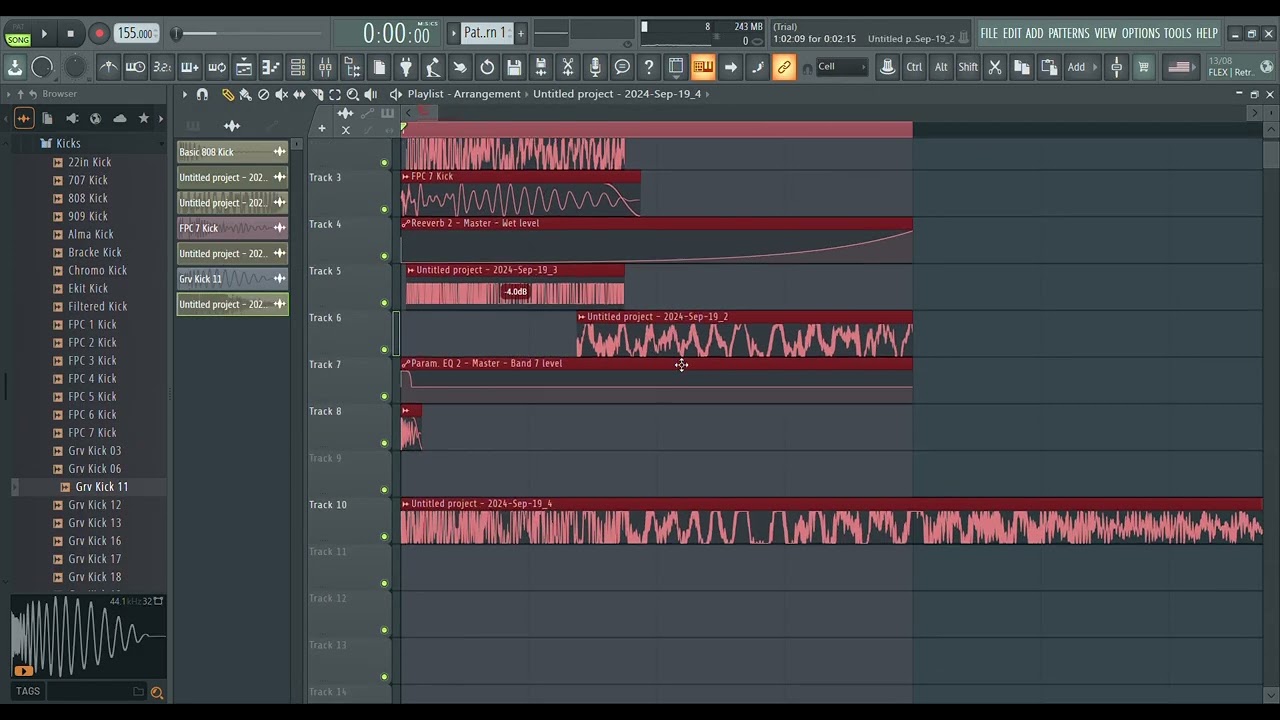Switch to SONG mode toggle
The height and width of the screenshot is (720, 1280).
(18, 40)
